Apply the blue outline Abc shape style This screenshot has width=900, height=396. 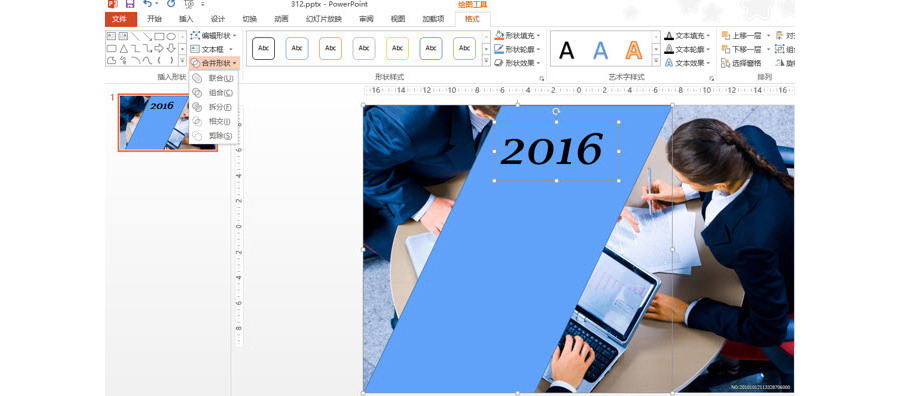coord(297,49)
